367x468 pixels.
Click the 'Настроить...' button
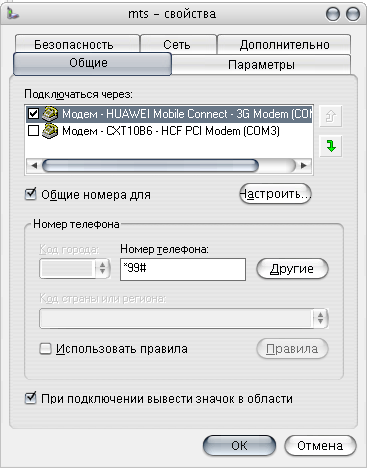pyautogui.click(x=275, y=194)
